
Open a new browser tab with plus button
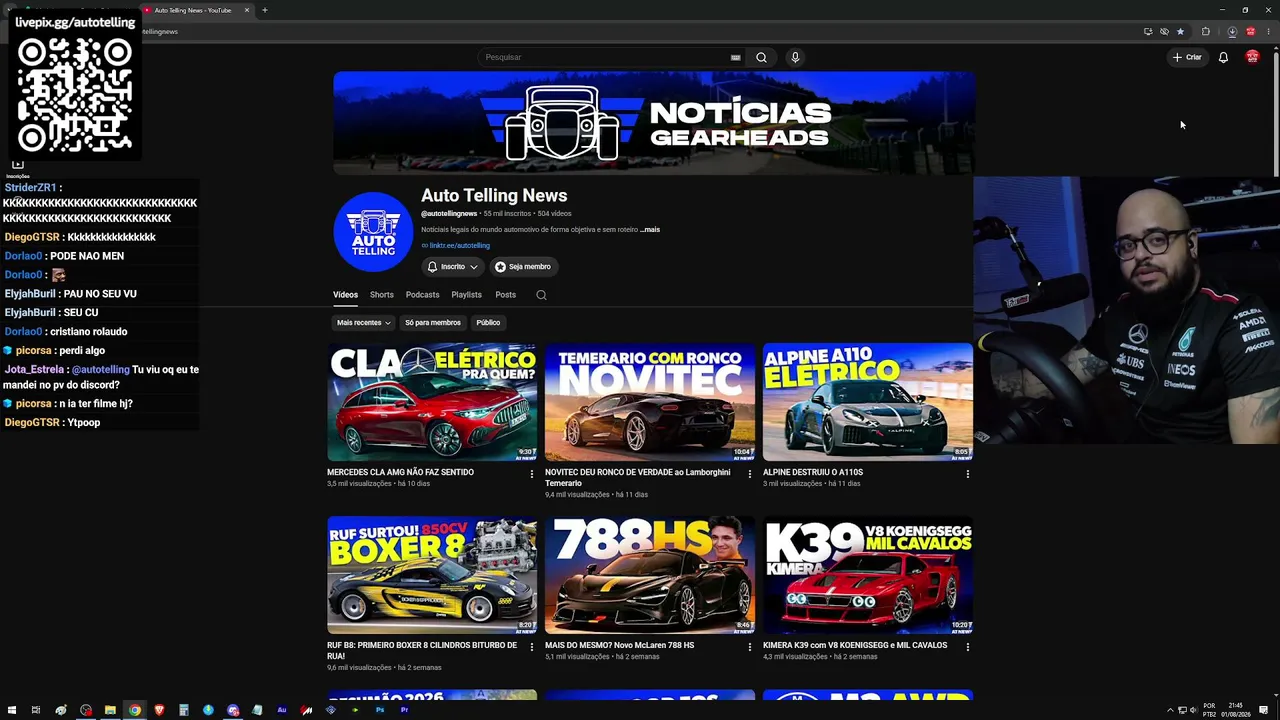pyautogui.click(x=265, y=10)
